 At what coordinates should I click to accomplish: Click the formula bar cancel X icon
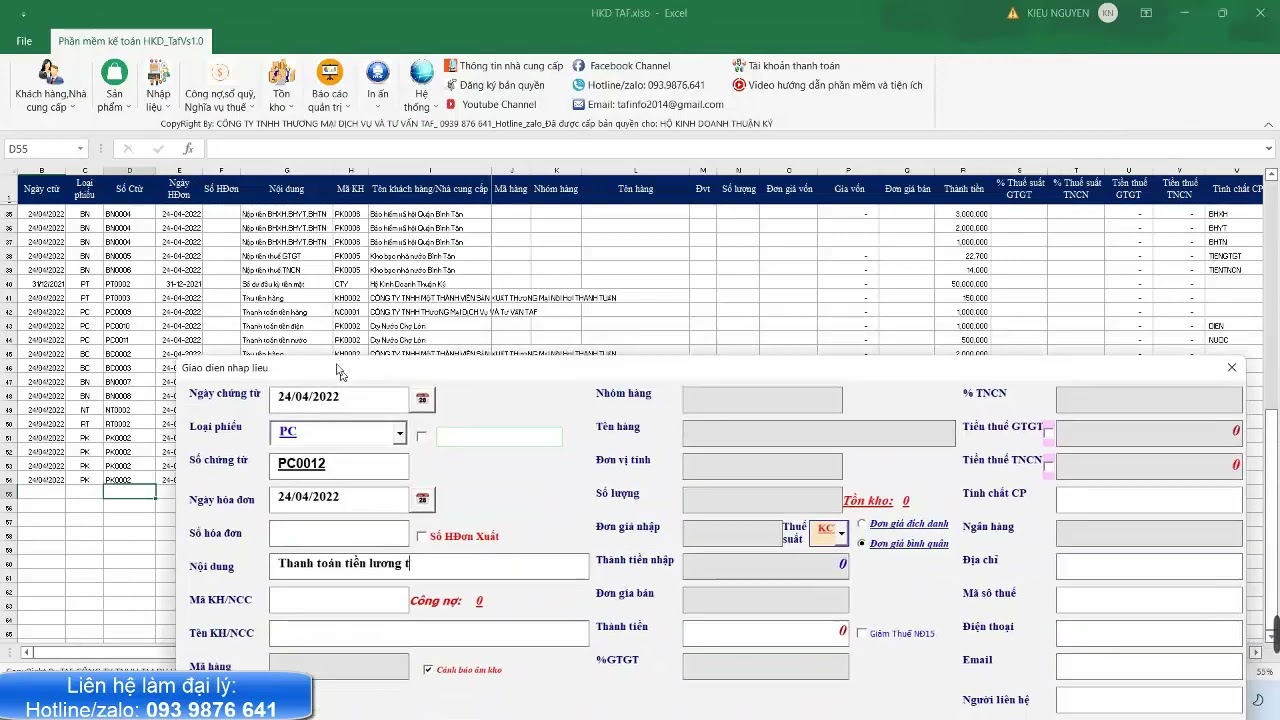[128, 149]
